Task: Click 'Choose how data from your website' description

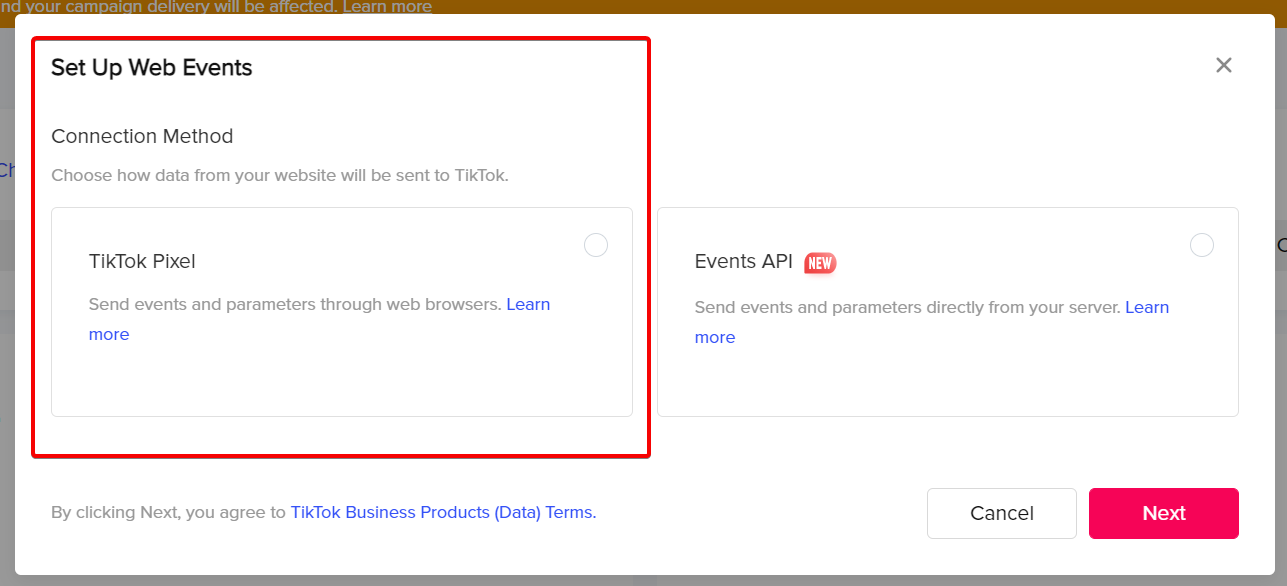Action: pyautogui.click(x=280, y=175)
